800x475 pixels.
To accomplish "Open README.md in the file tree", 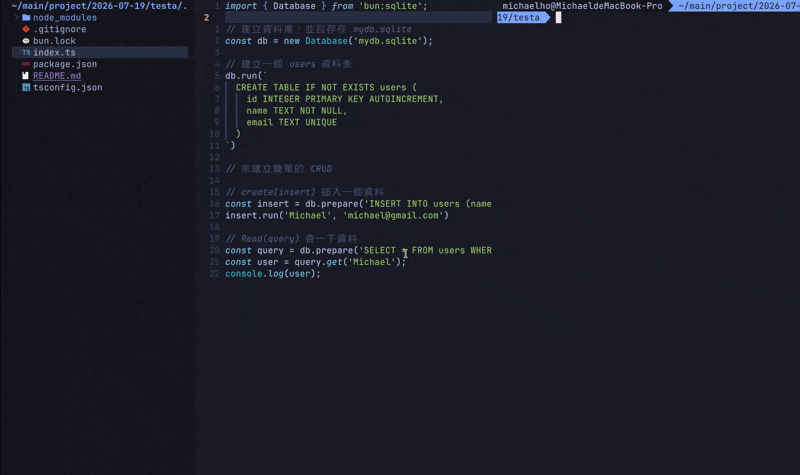I will [57, 76].
